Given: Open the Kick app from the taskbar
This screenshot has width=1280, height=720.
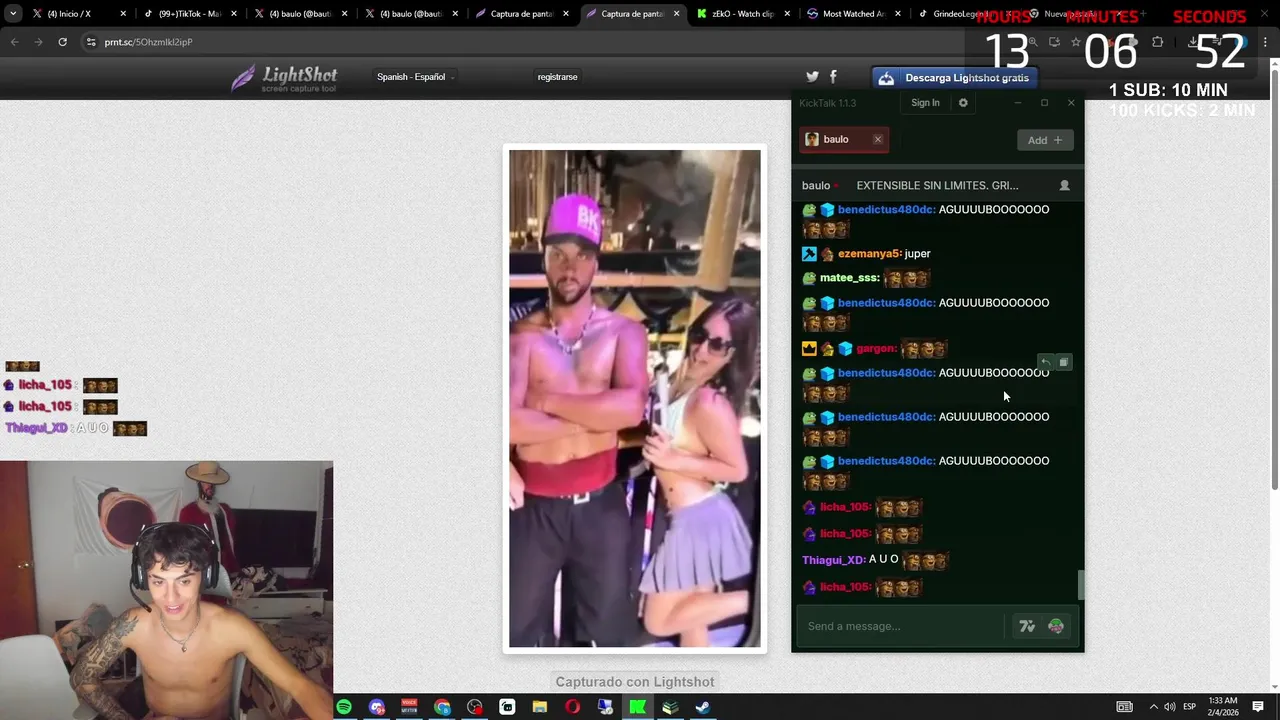Looking at the screenshot, I should pos(637,707).
